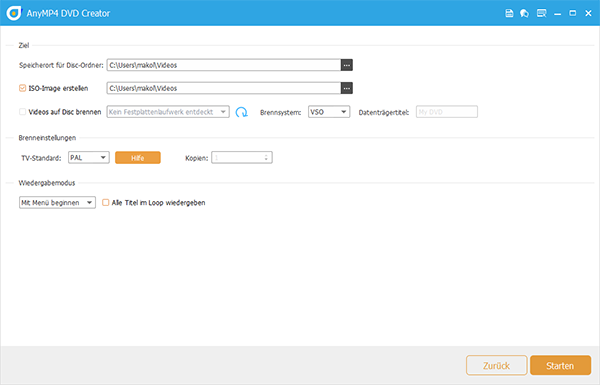Click the ISO-Image path input field

click(224, 88)
